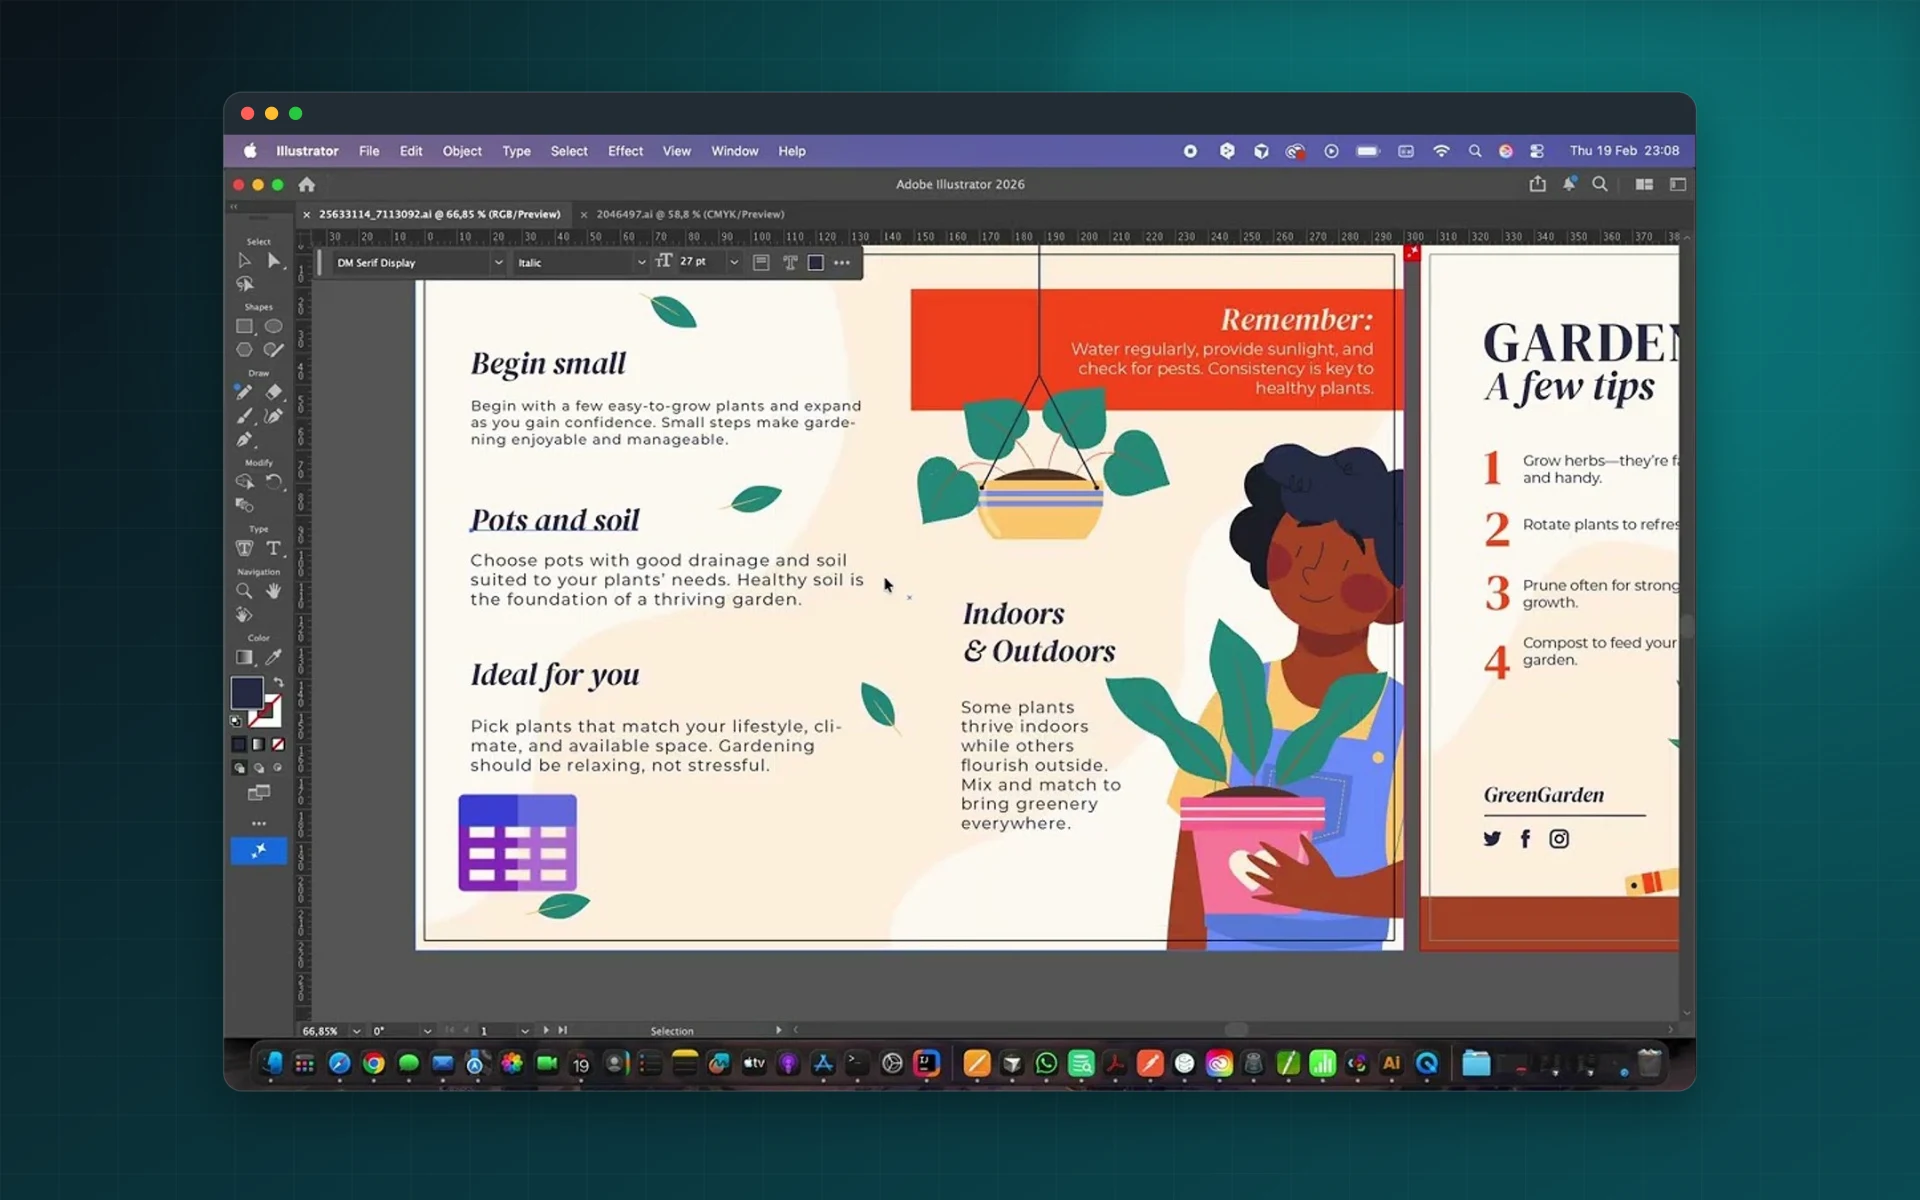Open the artboard number dropdown

(x=524, y=1031)
